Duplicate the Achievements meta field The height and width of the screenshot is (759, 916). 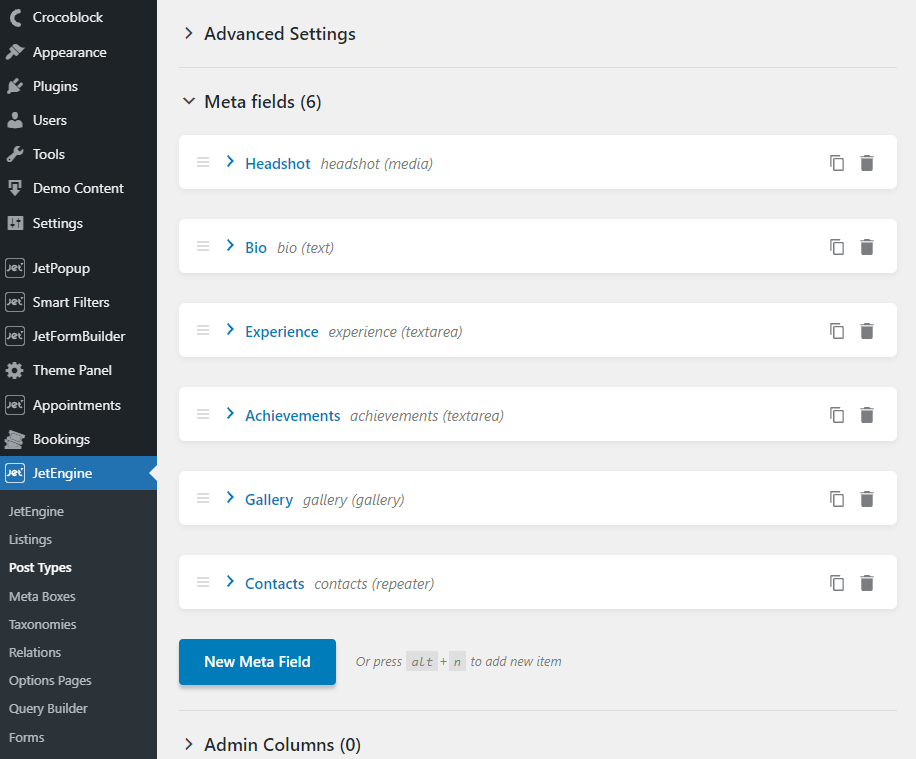[837, 415]
